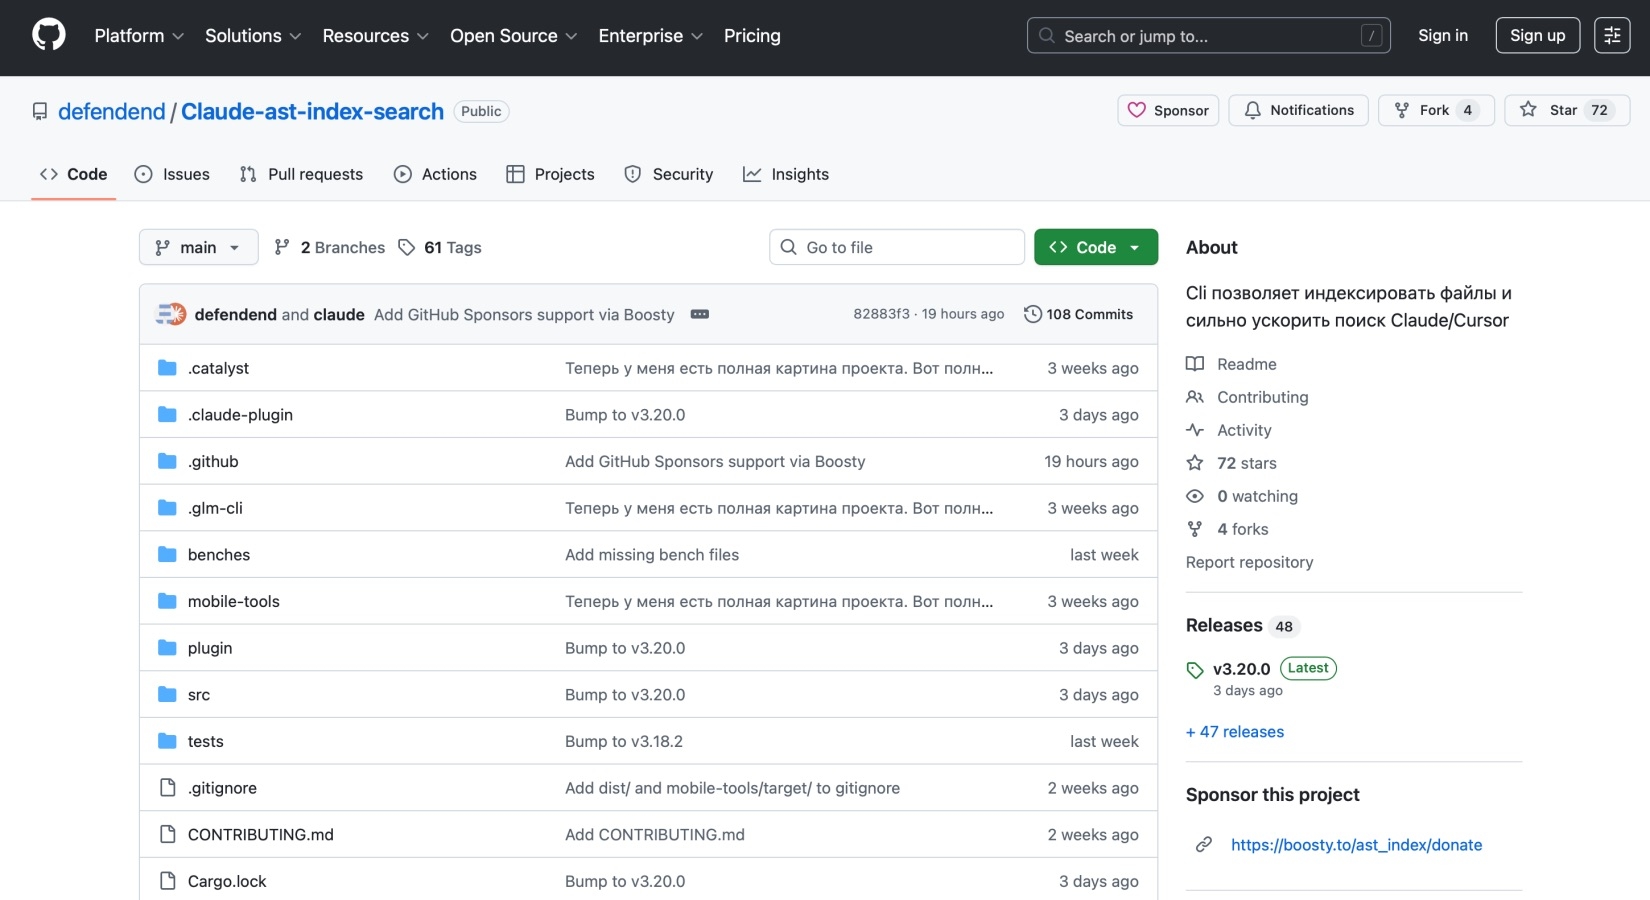Click the v3.20.0 release tag icon
The image size is (1650, 900).
pos(1195,670)
